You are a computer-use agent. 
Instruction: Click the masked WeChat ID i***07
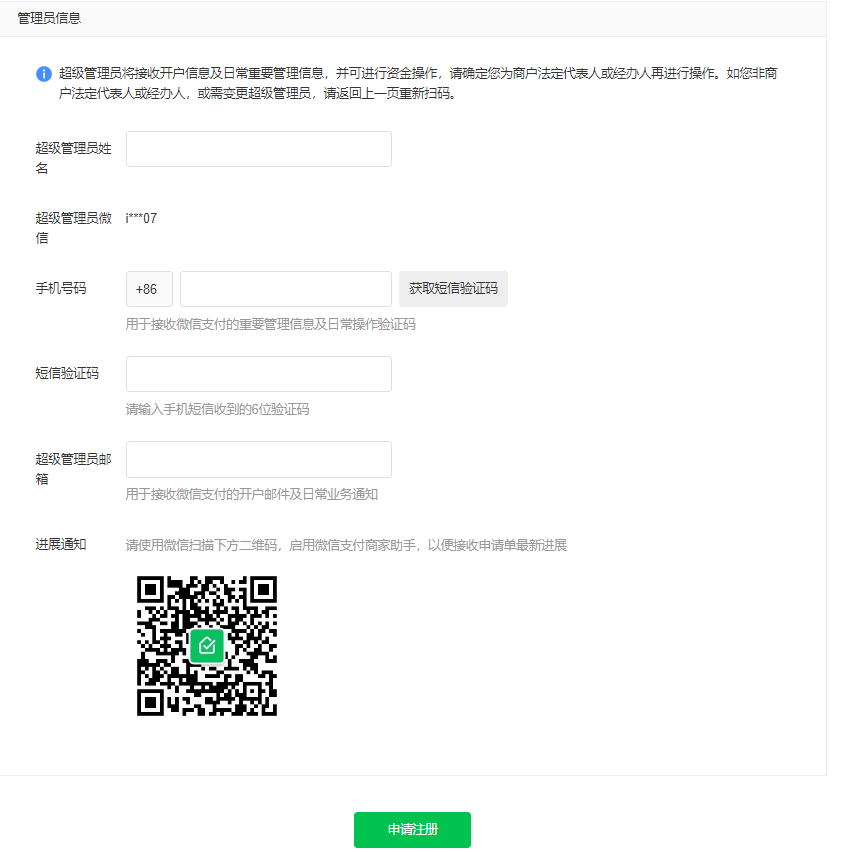point(141,218)
